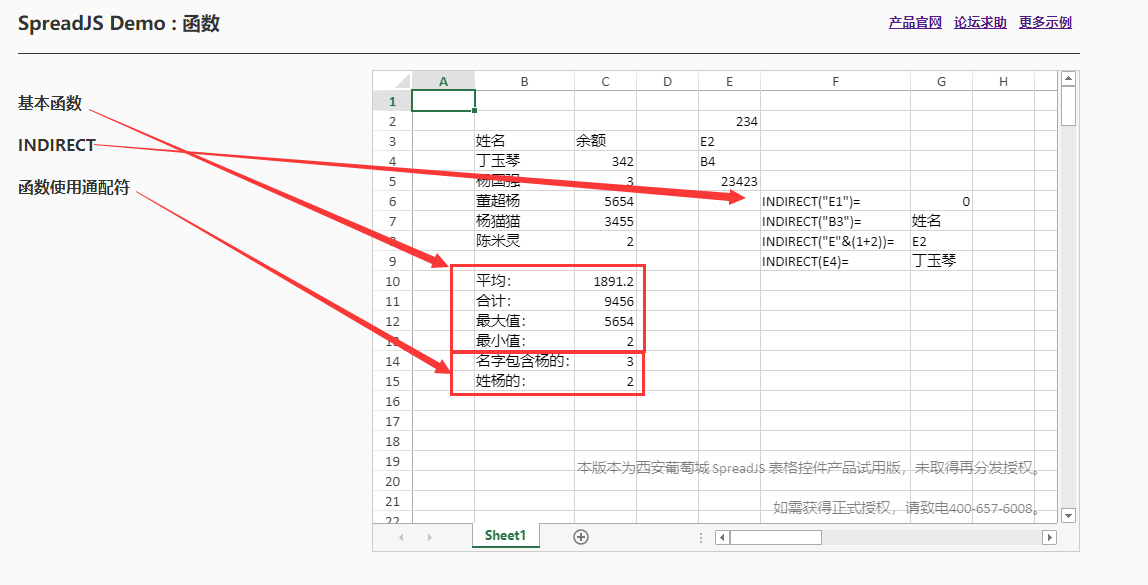The image size is (1148, 585).
Task: Select row 16 header
Action: (392, 401)
